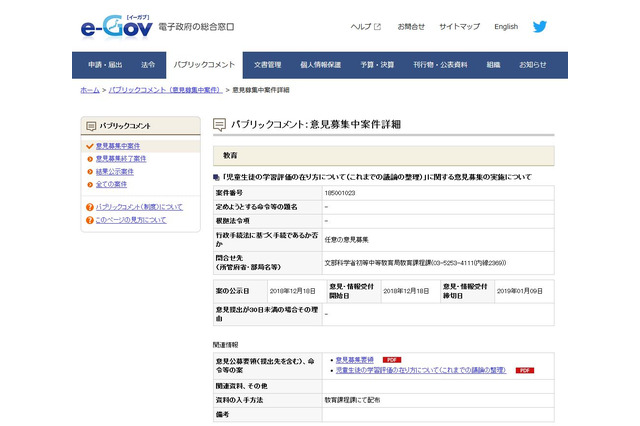Image resolution: width=640 pixels, height=426 pixels.
Task: Open the 刊行物・公表資料 tab
Action: pos(440,64)
